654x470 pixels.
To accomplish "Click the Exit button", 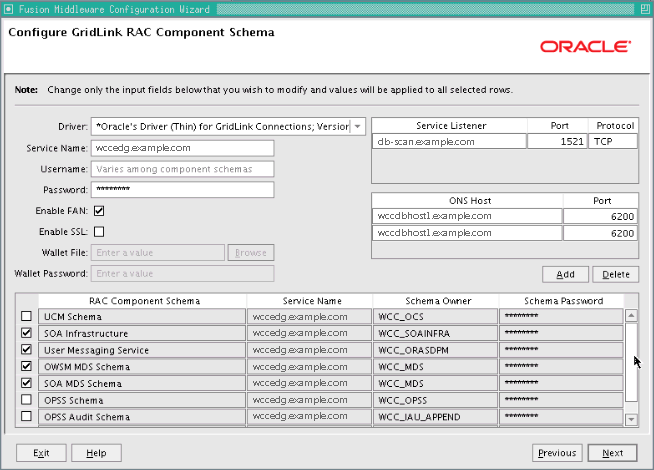I will 41,453.
